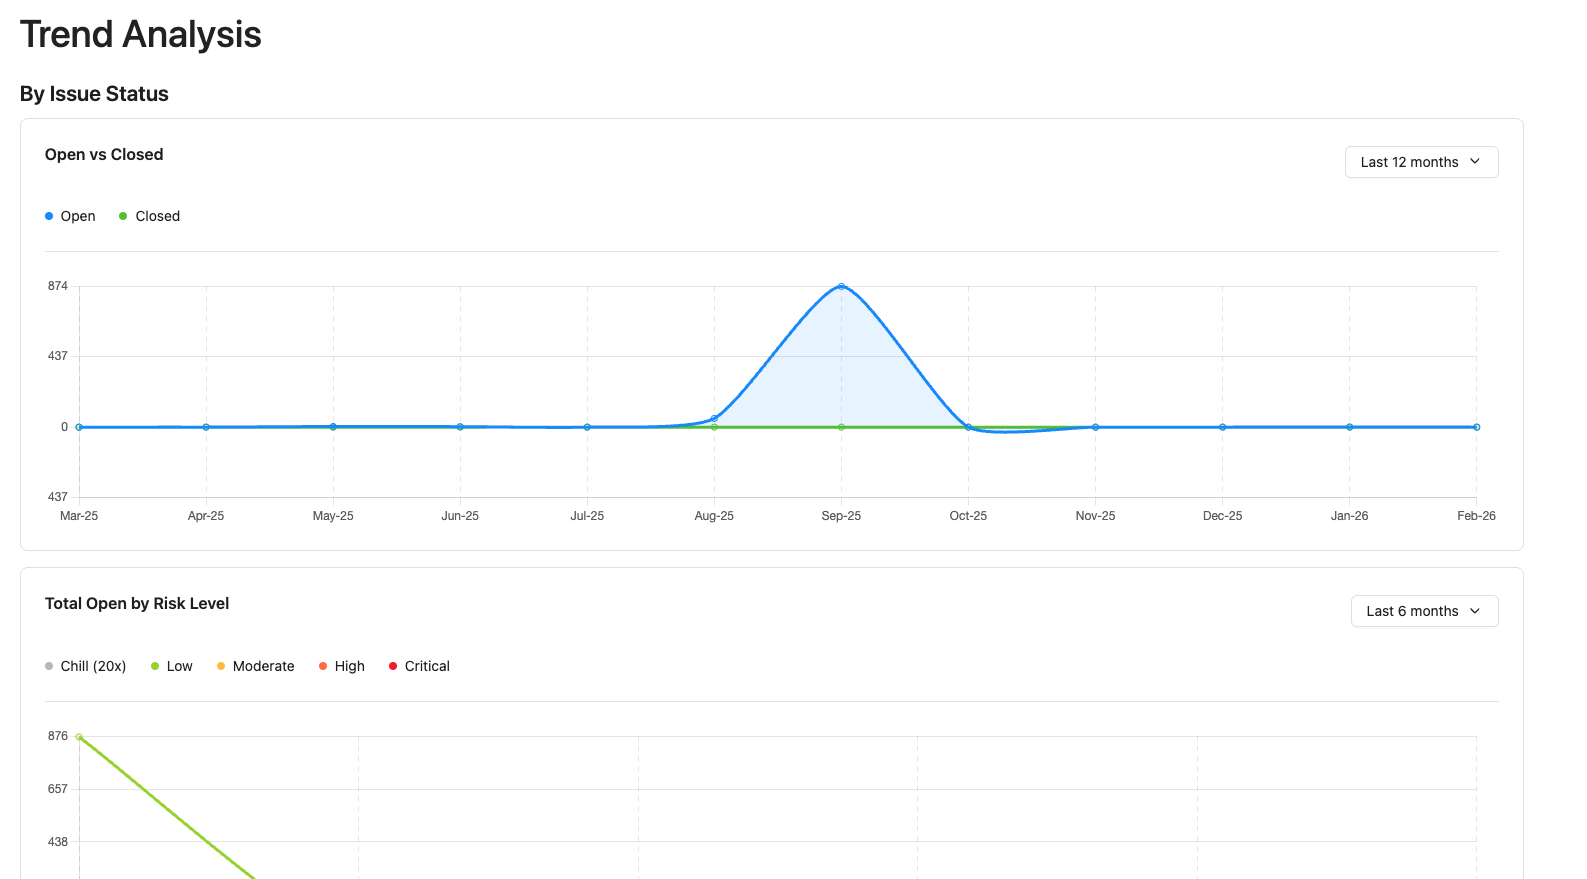Toggle the Critical risk legend item
This screenshot has height=879, width=1587.
pos(419,666)
